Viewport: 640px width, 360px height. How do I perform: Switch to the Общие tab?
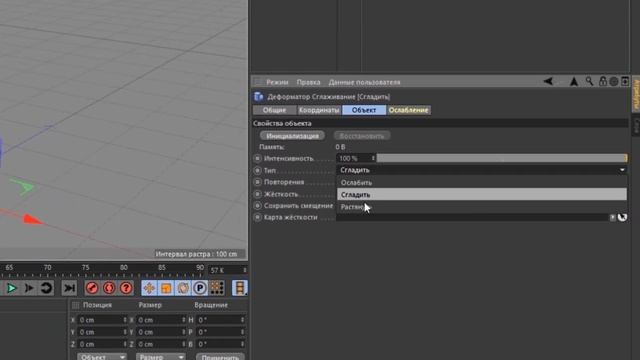tap(274, 110)
